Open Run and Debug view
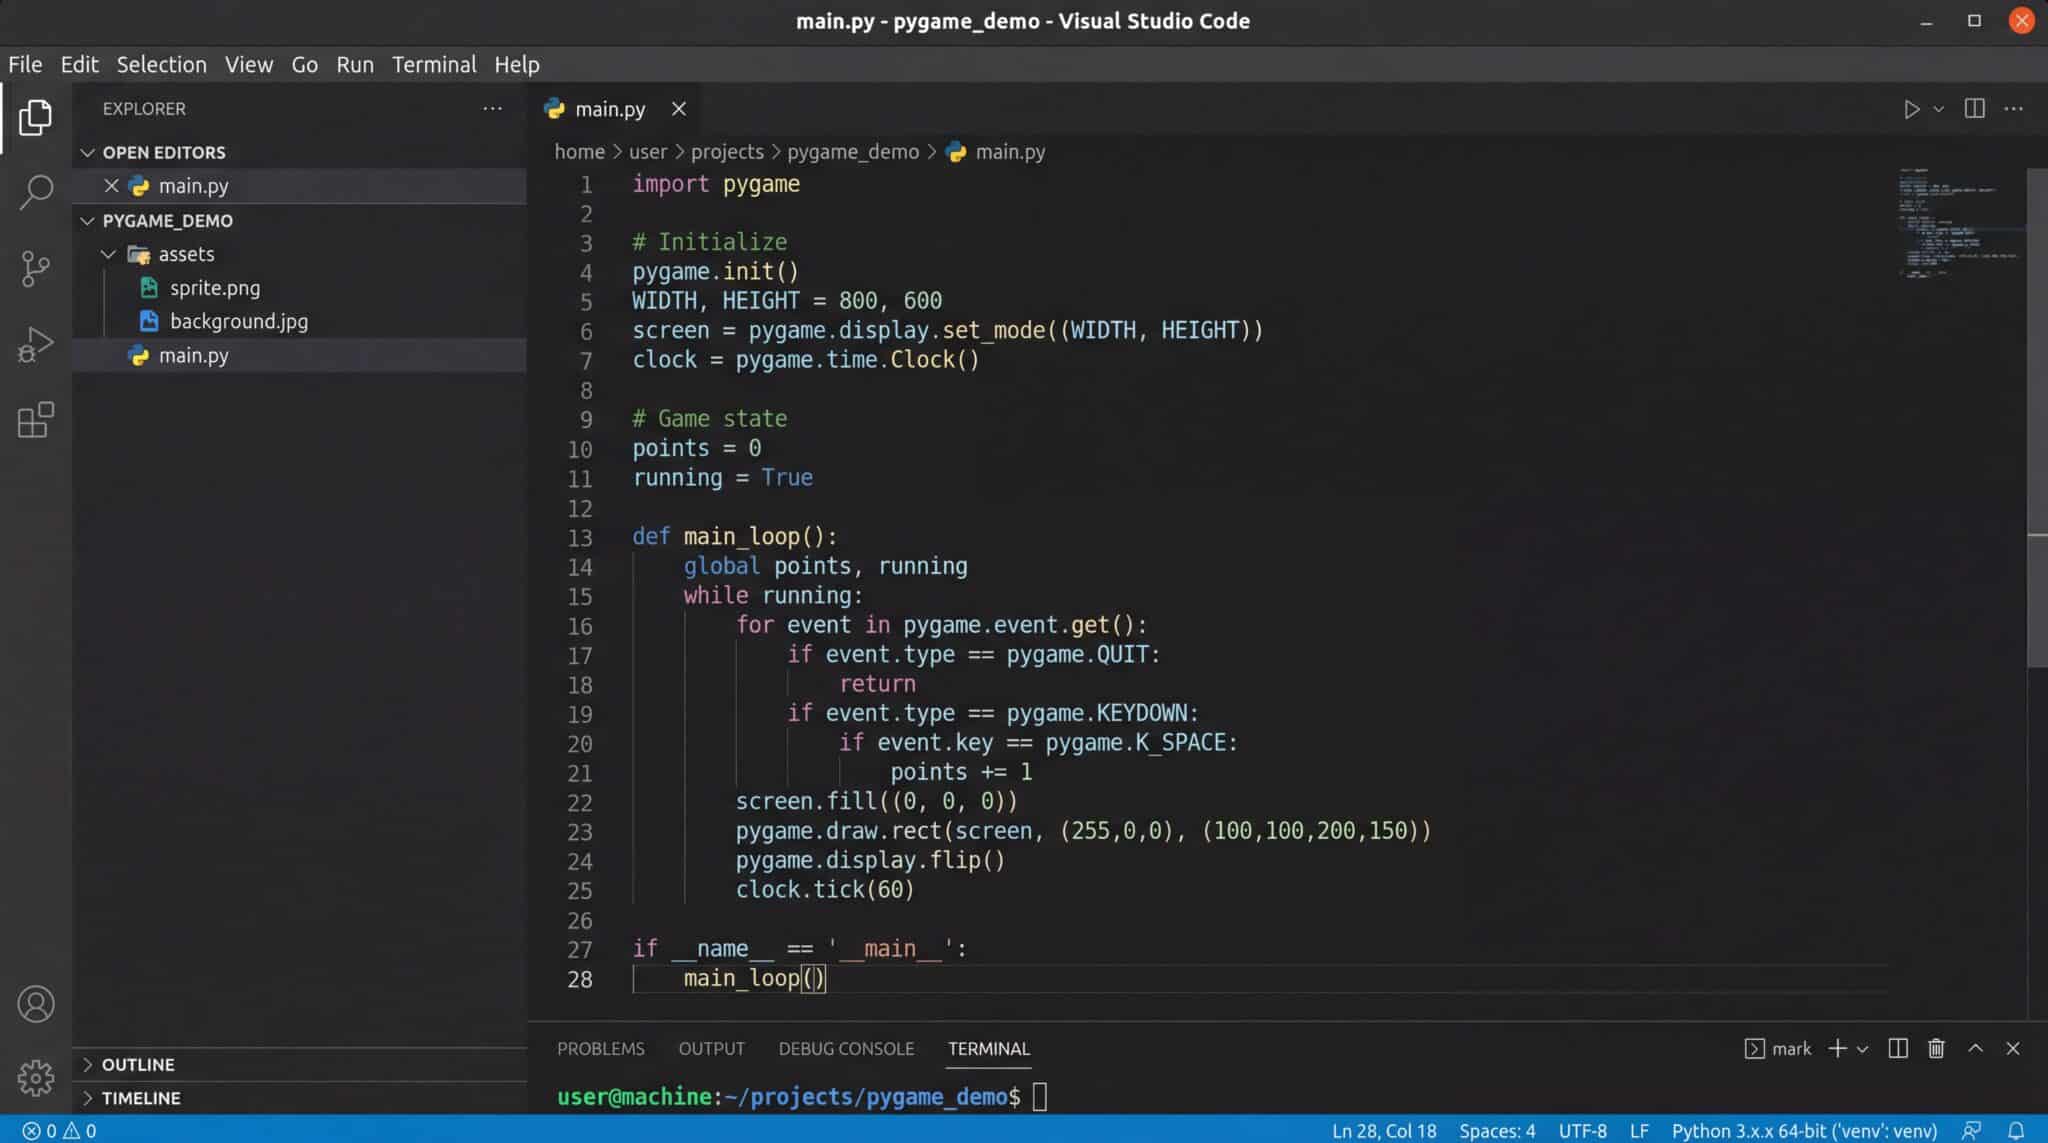 (x=36, y=344)
